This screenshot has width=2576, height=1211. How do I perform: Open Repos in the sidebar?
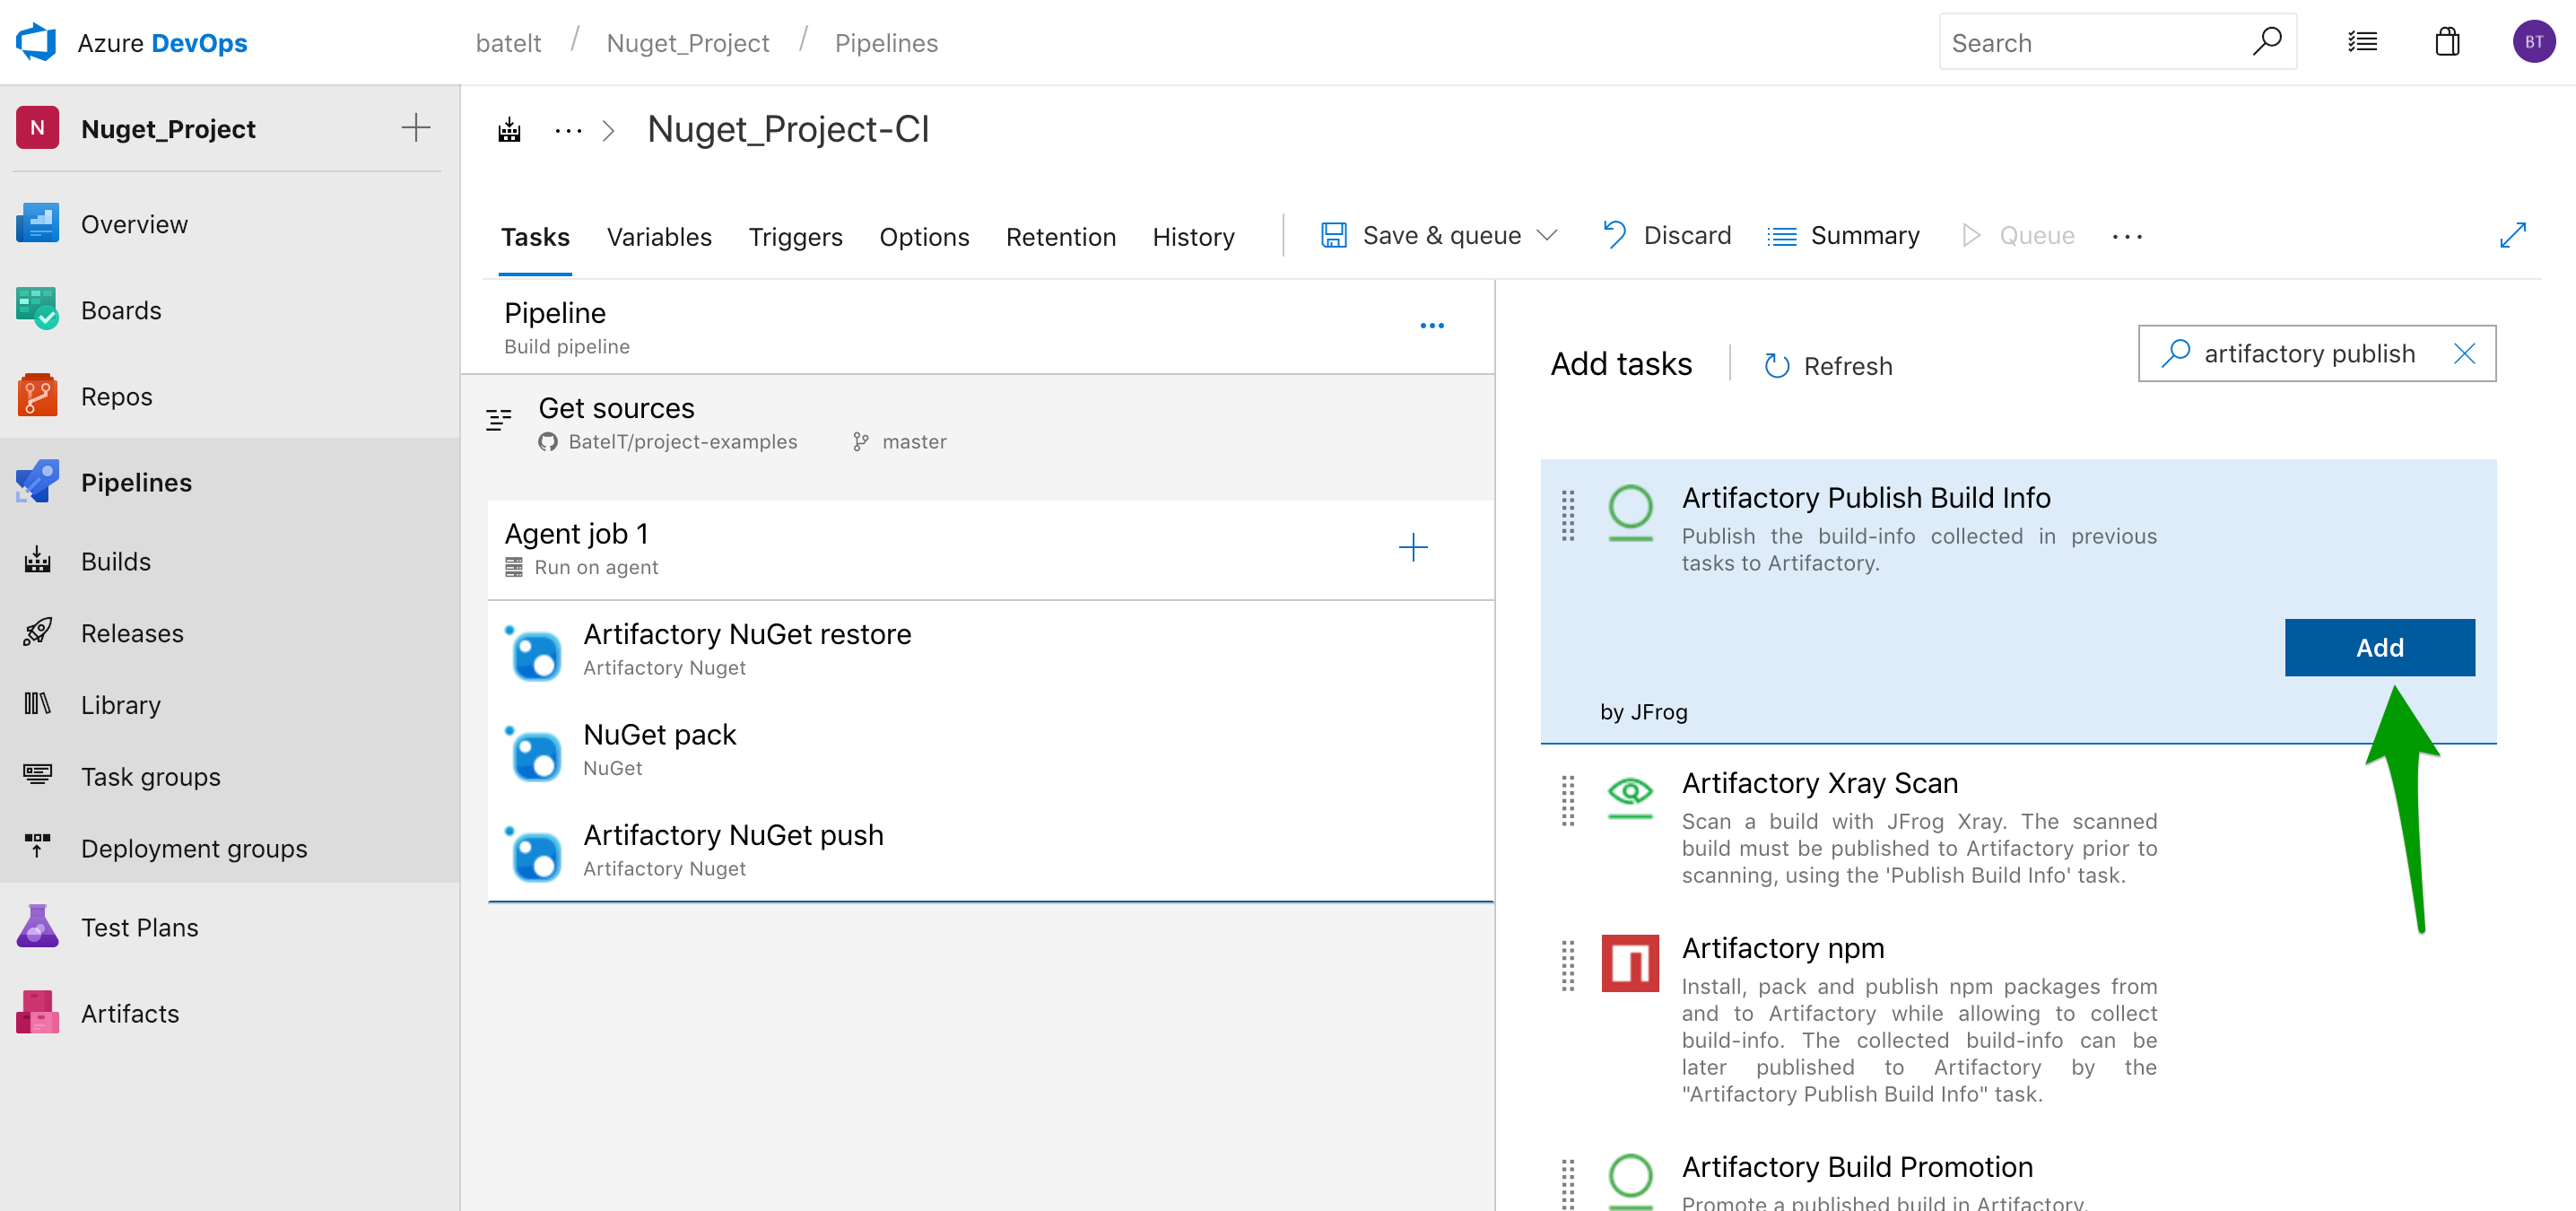[x=116, y=396]
